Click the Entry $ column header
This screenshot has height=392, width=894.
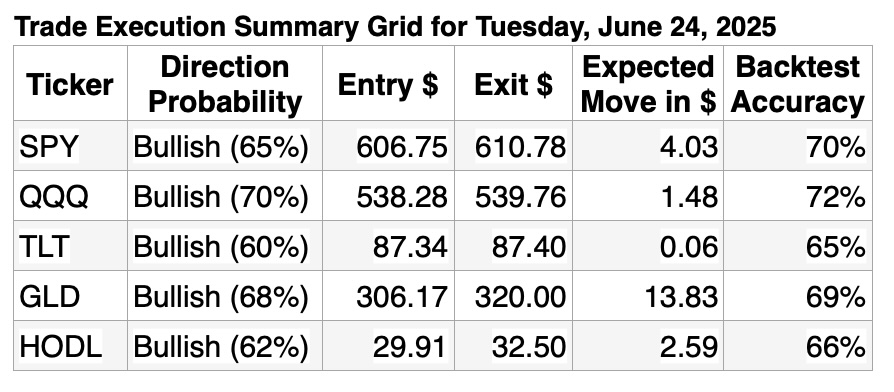(x=388, y=84)
